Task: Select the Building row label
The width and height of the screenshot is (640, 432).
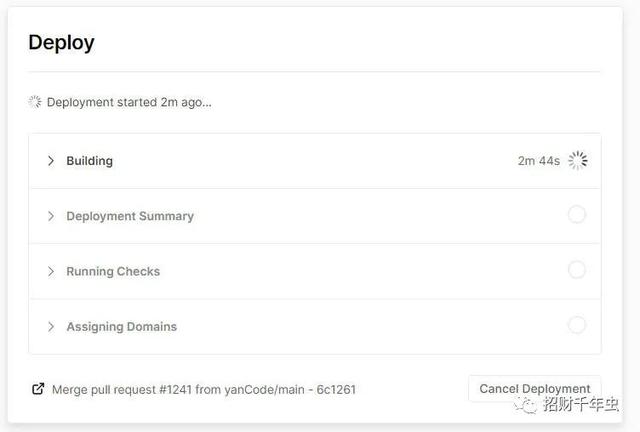Action: click(x=89, y=161)
